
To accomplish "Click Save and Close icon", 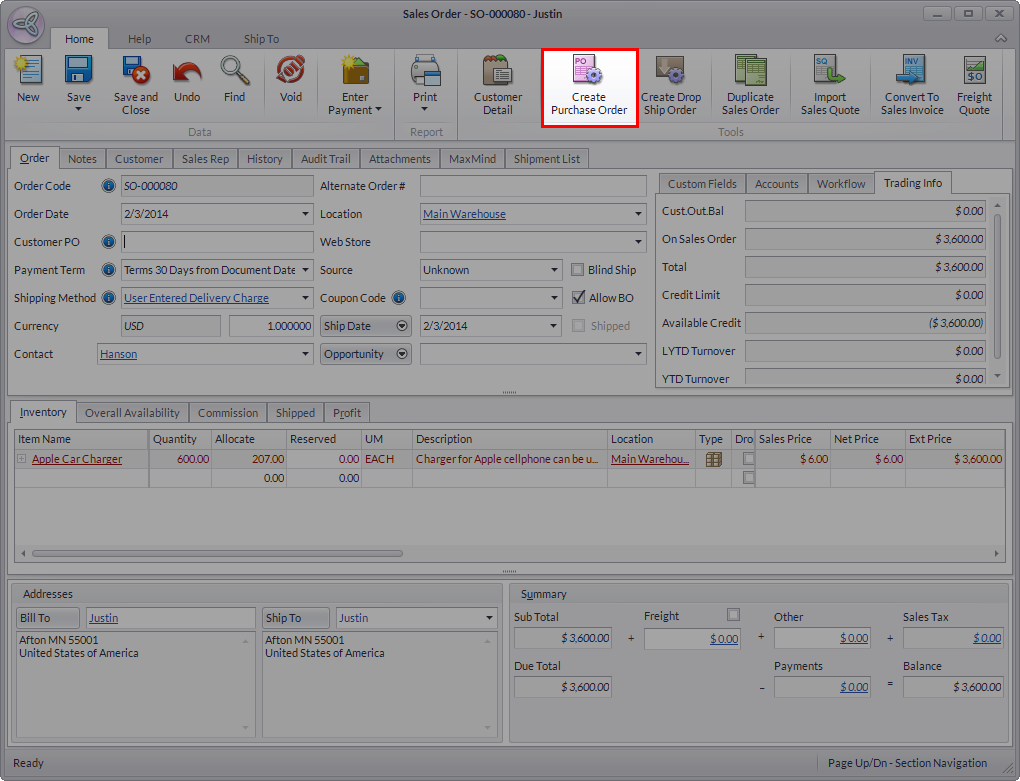I will (135, 73).
